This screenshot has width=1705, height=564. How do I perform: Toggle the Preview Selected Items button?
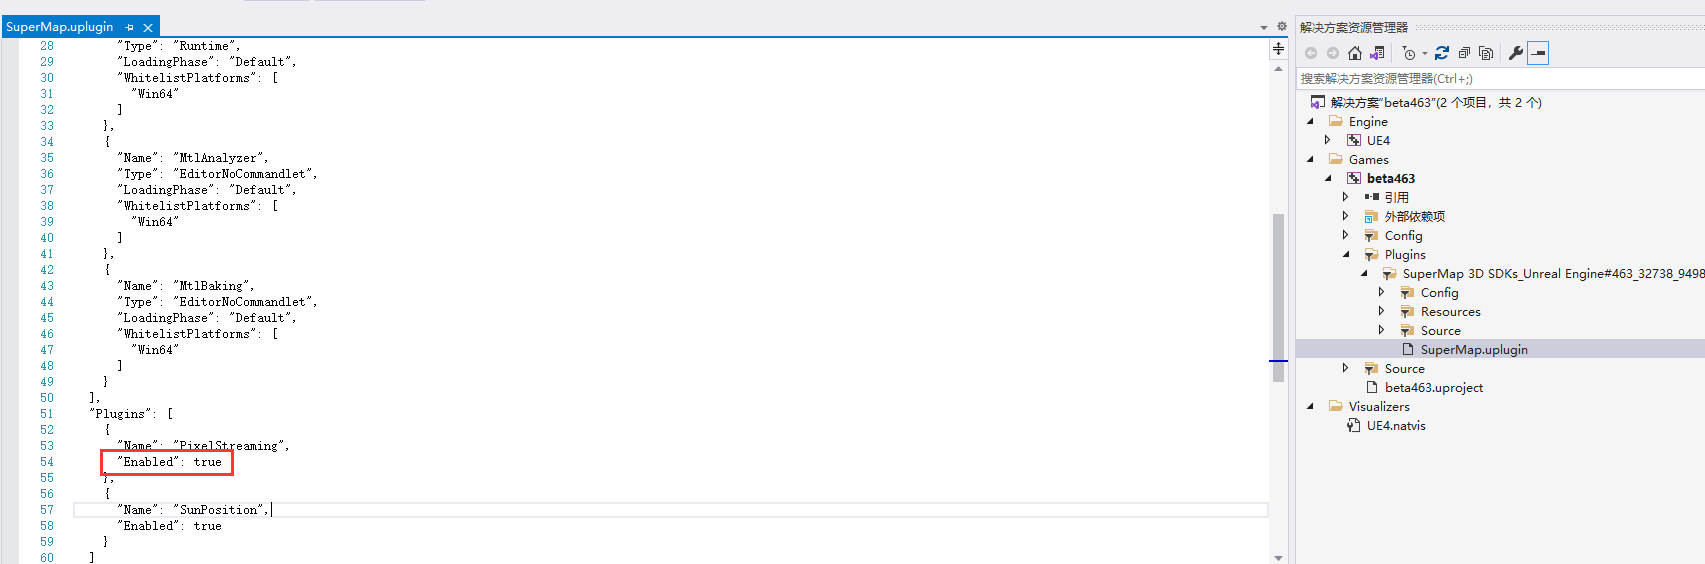click(1538, 53)
